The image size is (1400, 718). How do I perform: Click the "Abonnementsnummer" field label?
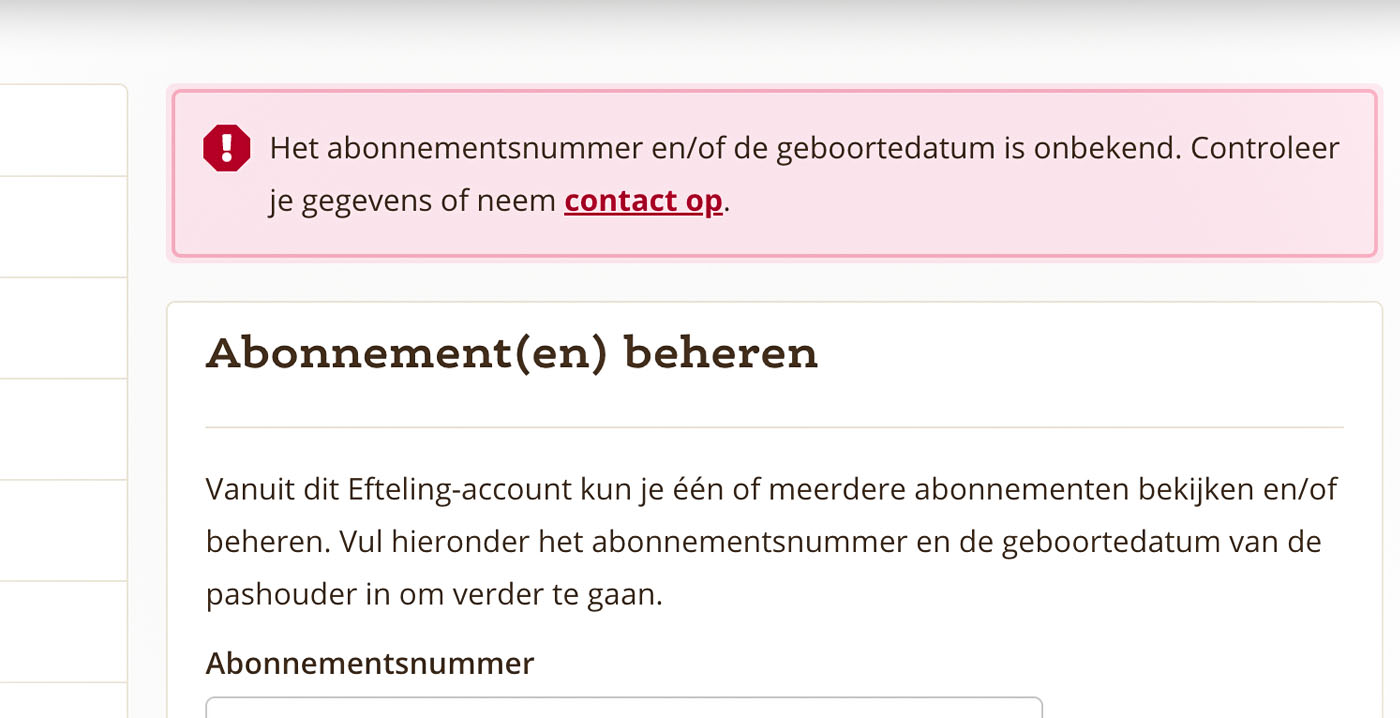(370, 663)
